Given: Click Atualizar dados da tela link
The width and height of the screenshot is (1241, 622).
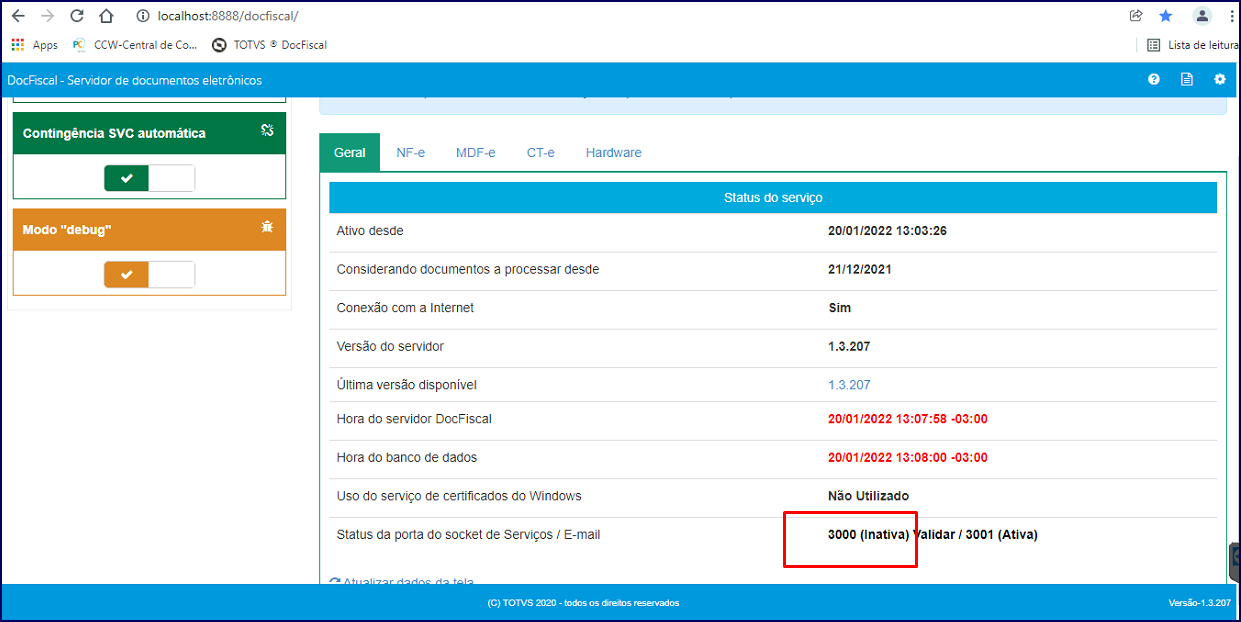Looking at the screenshot, I should point(402,582).
